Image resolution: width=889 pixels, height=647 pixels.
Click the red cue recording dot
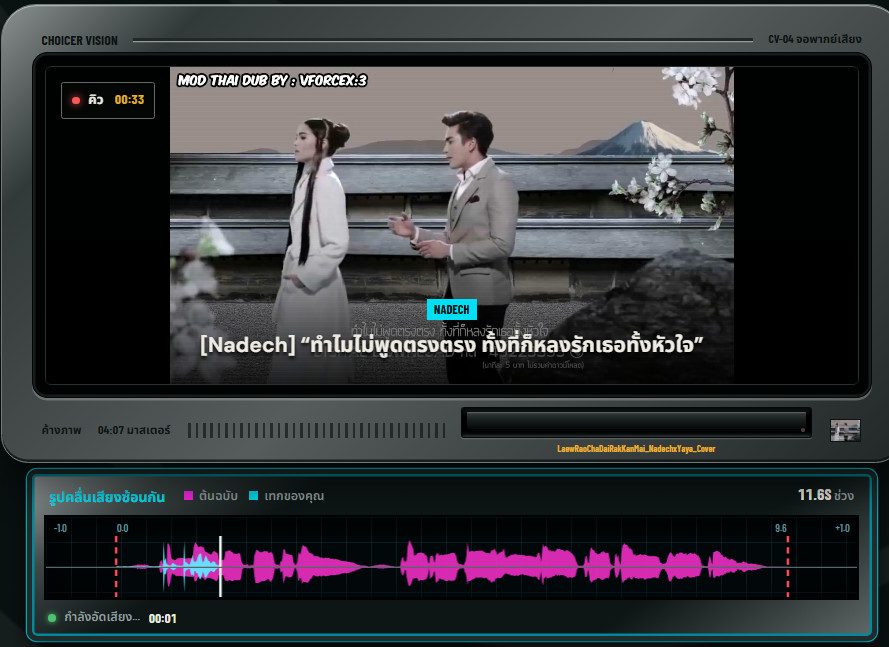[75, 100]
